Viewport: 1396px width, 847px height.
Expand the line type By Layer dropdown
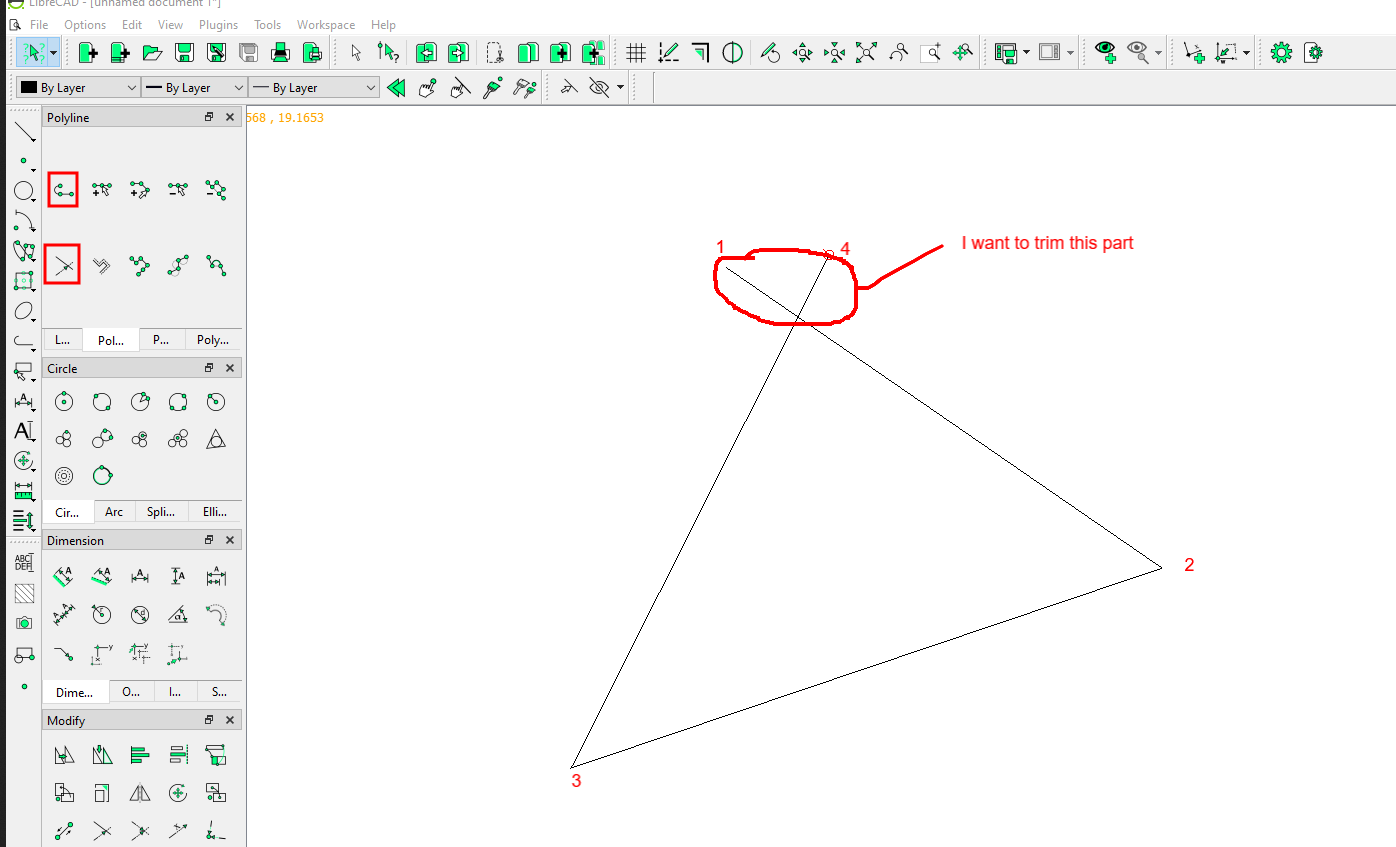(x=313, y=88)
